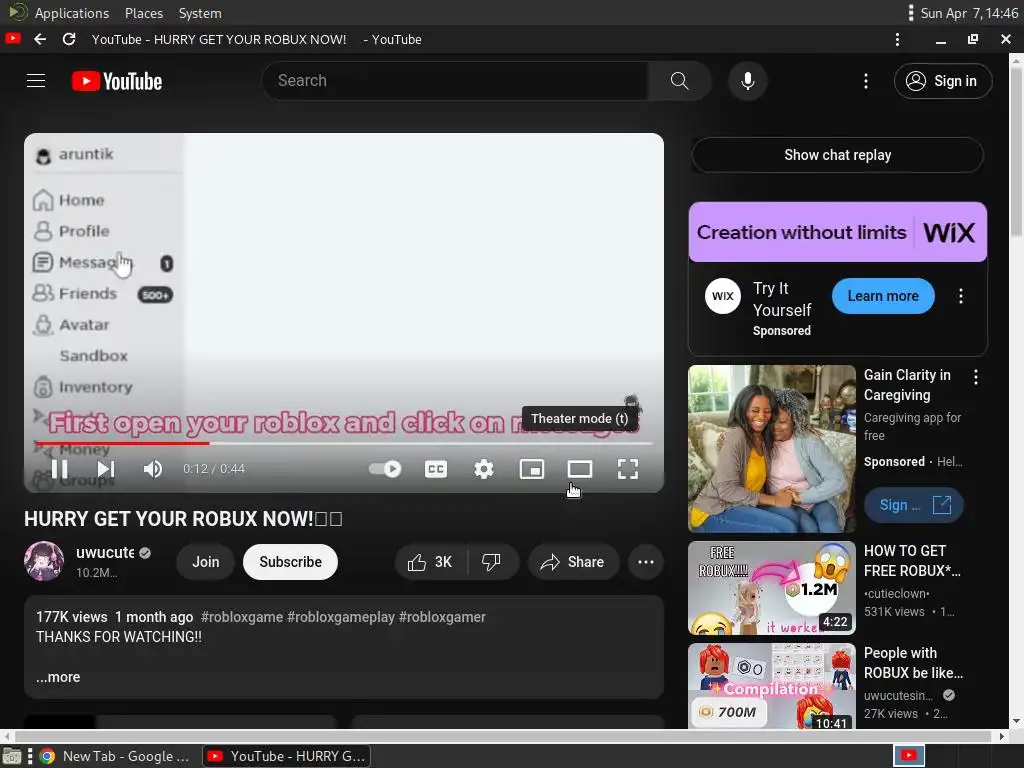Open the player settings gear
Viewport: 1024px width, 768px height.
click(x=484, y=469)
